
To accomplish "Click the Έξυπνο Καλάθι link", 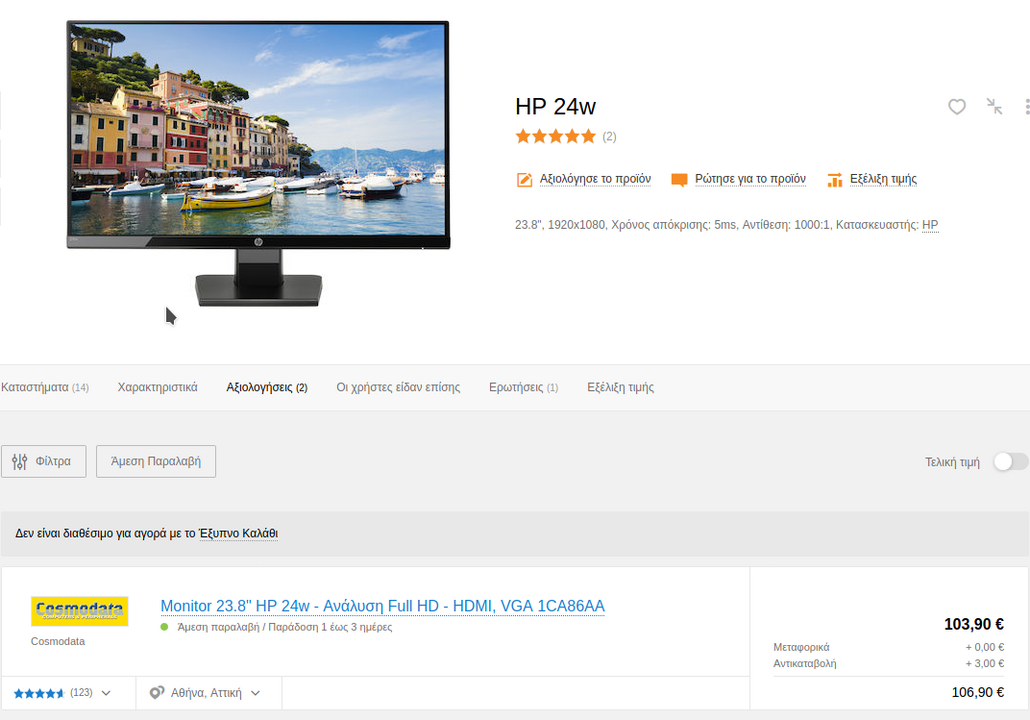I will point(238,533).
